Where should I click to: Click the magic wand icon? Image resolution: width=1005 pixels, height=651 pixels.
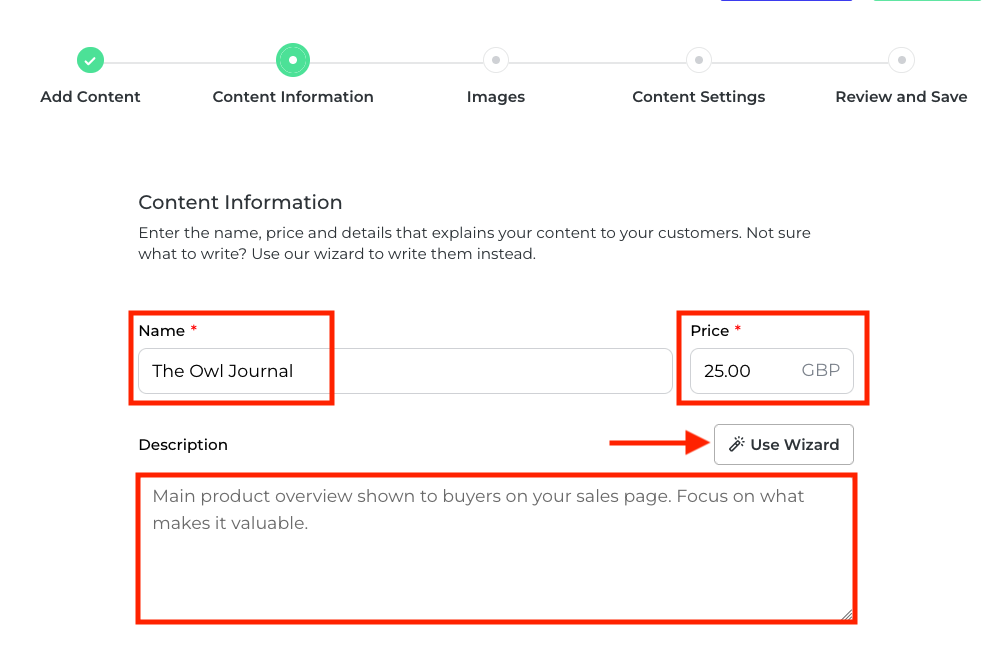(x=737, y=445)
